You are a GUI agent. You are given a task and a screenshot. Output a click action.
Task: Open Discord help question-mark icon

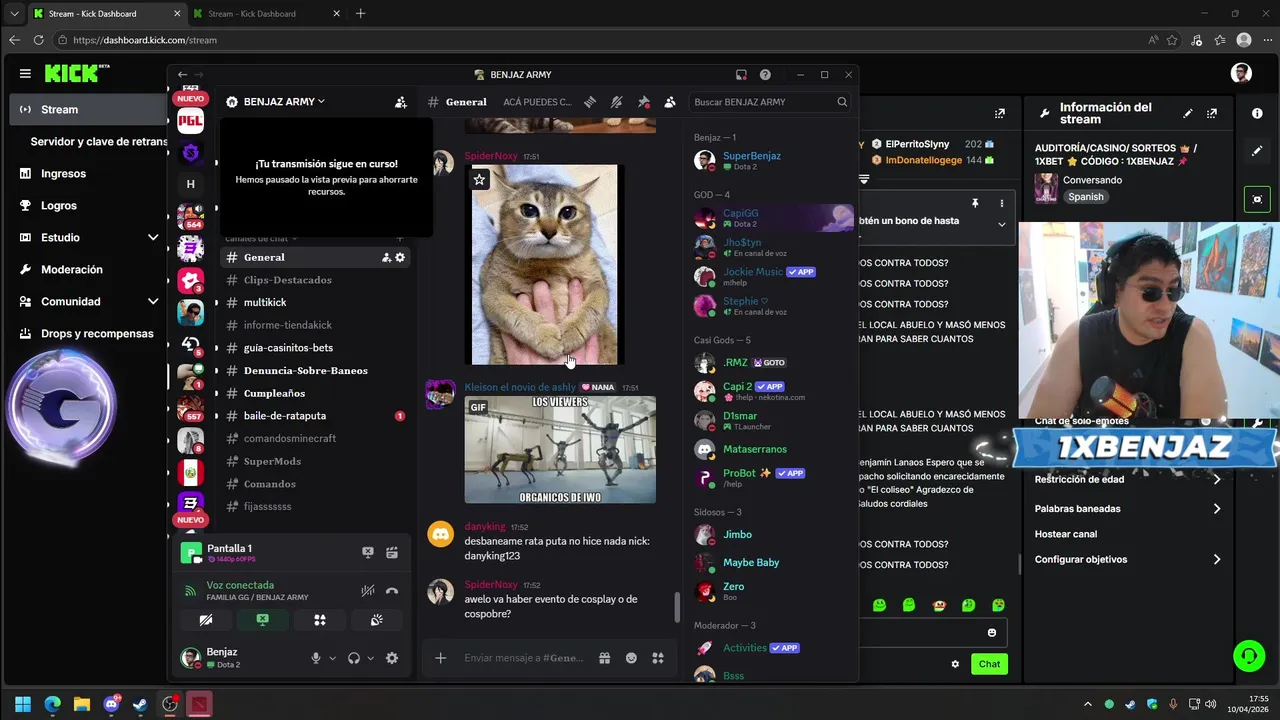pyautogui.click(x=765, y=75)
